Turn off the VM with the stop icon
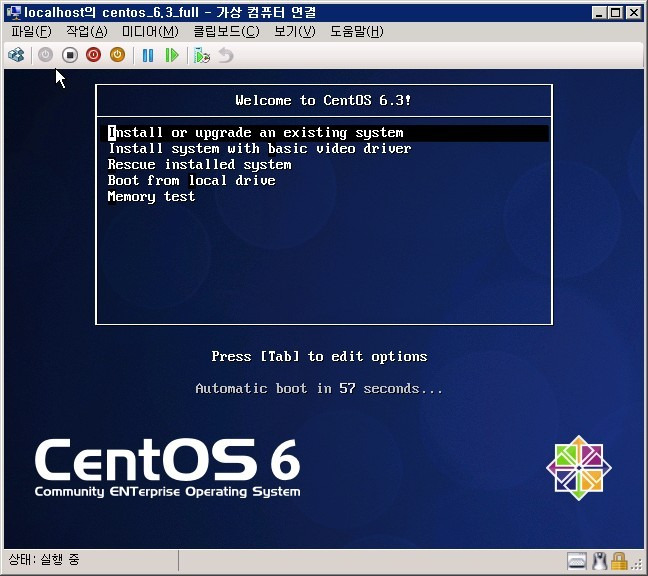648x576 pixels. point(70,55)
